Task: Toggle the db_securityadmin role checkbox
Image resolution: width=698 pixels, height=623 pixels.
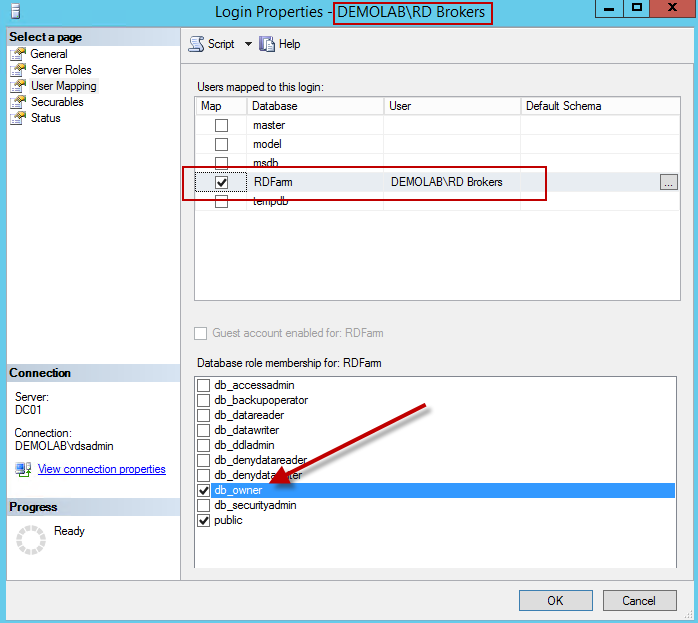Action: (x=204, y=505)
